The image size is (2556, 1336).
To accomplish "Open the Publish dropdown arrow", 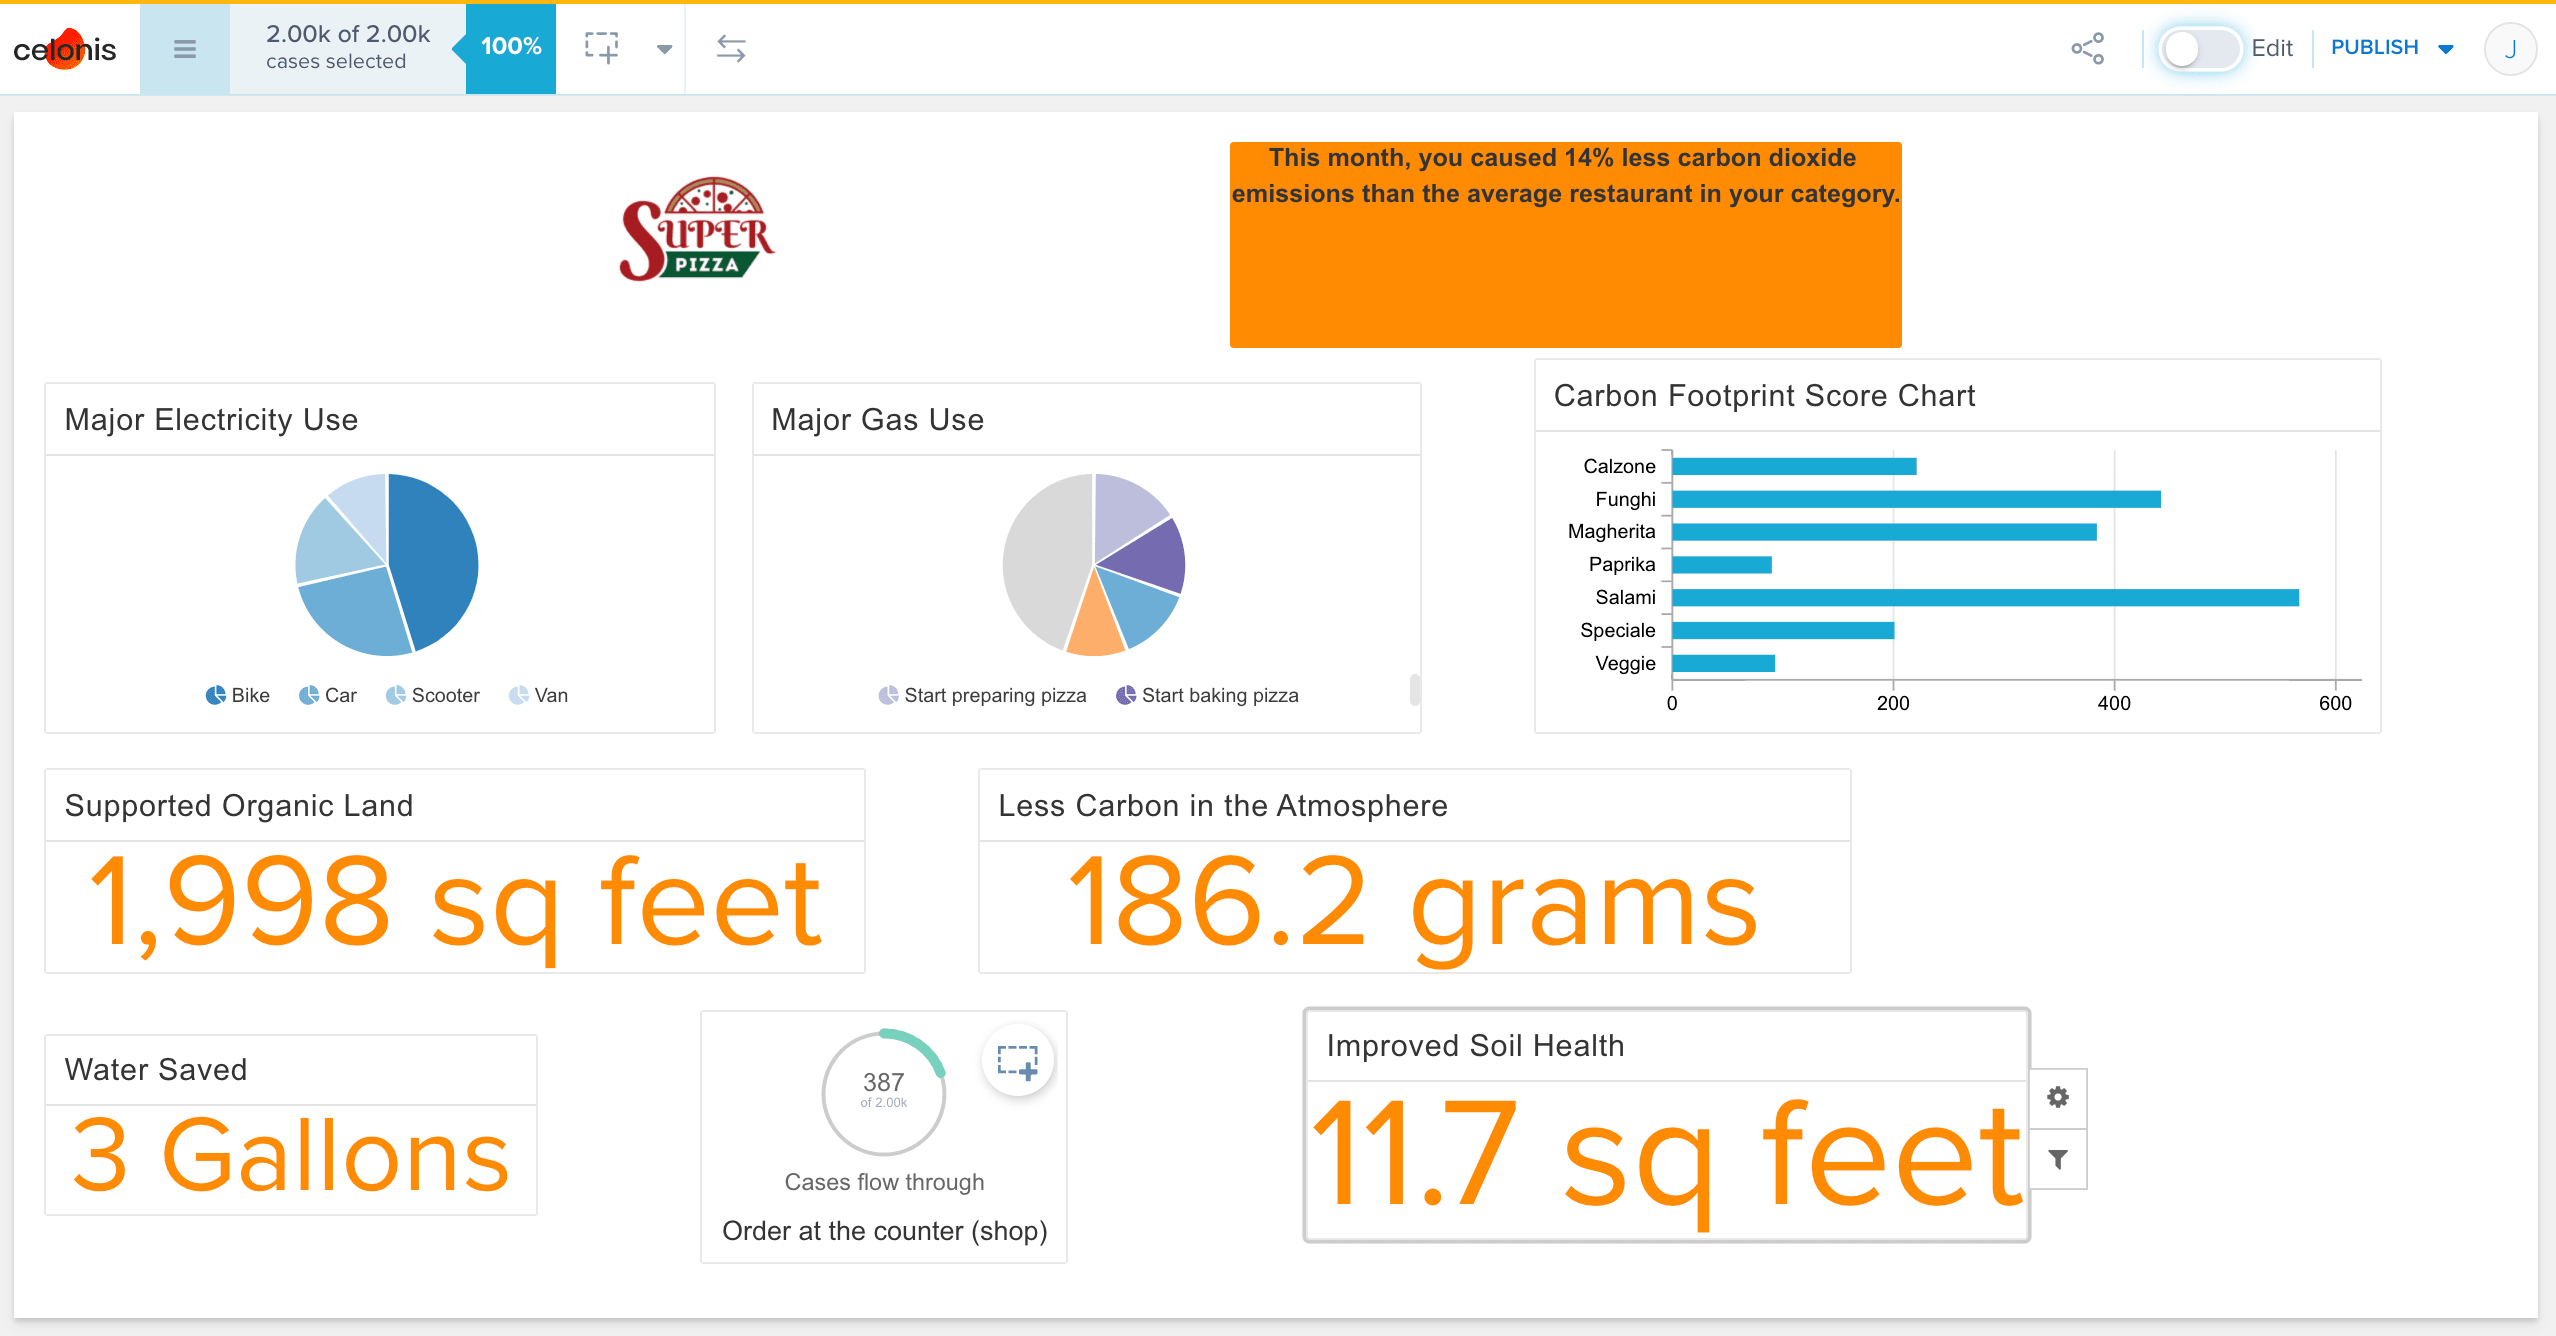I will 2446,49.
